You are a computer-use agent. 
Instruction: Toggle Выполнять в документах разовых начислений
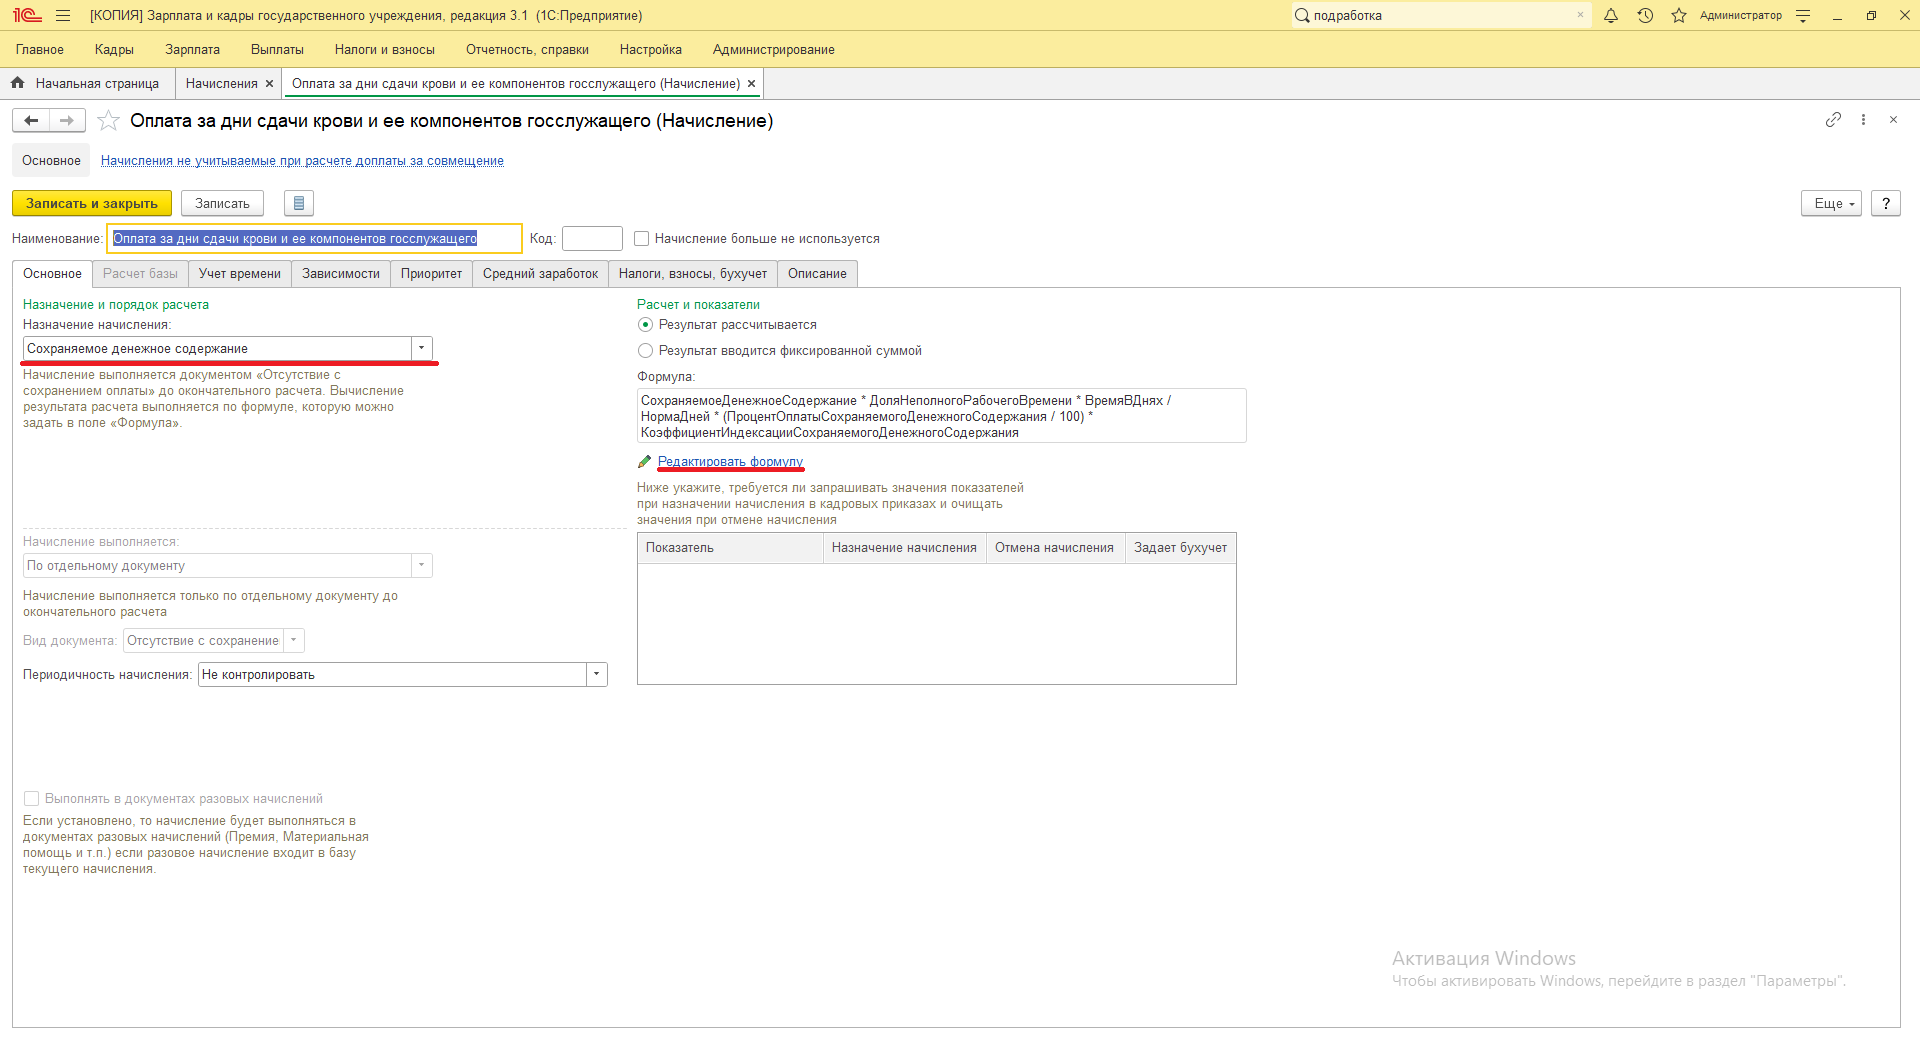coord(31,799)
